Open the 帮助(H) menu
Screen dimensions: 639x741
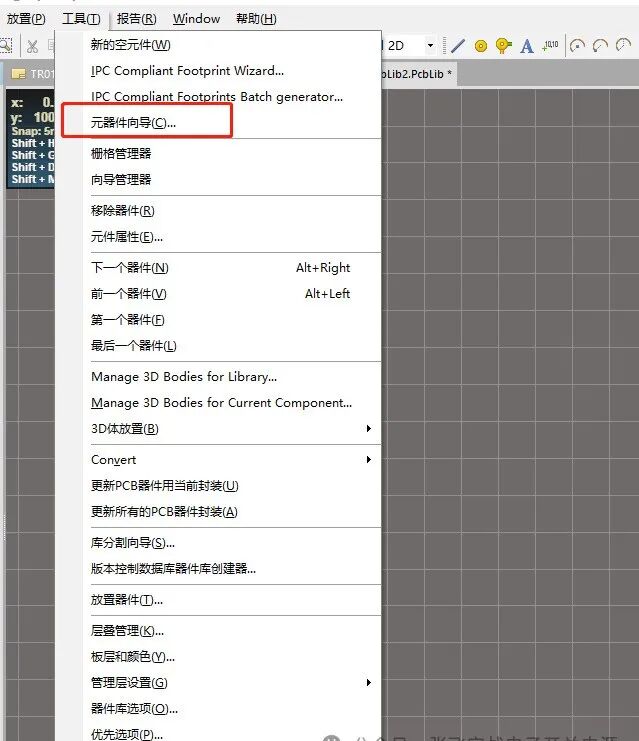coord(256,19)
